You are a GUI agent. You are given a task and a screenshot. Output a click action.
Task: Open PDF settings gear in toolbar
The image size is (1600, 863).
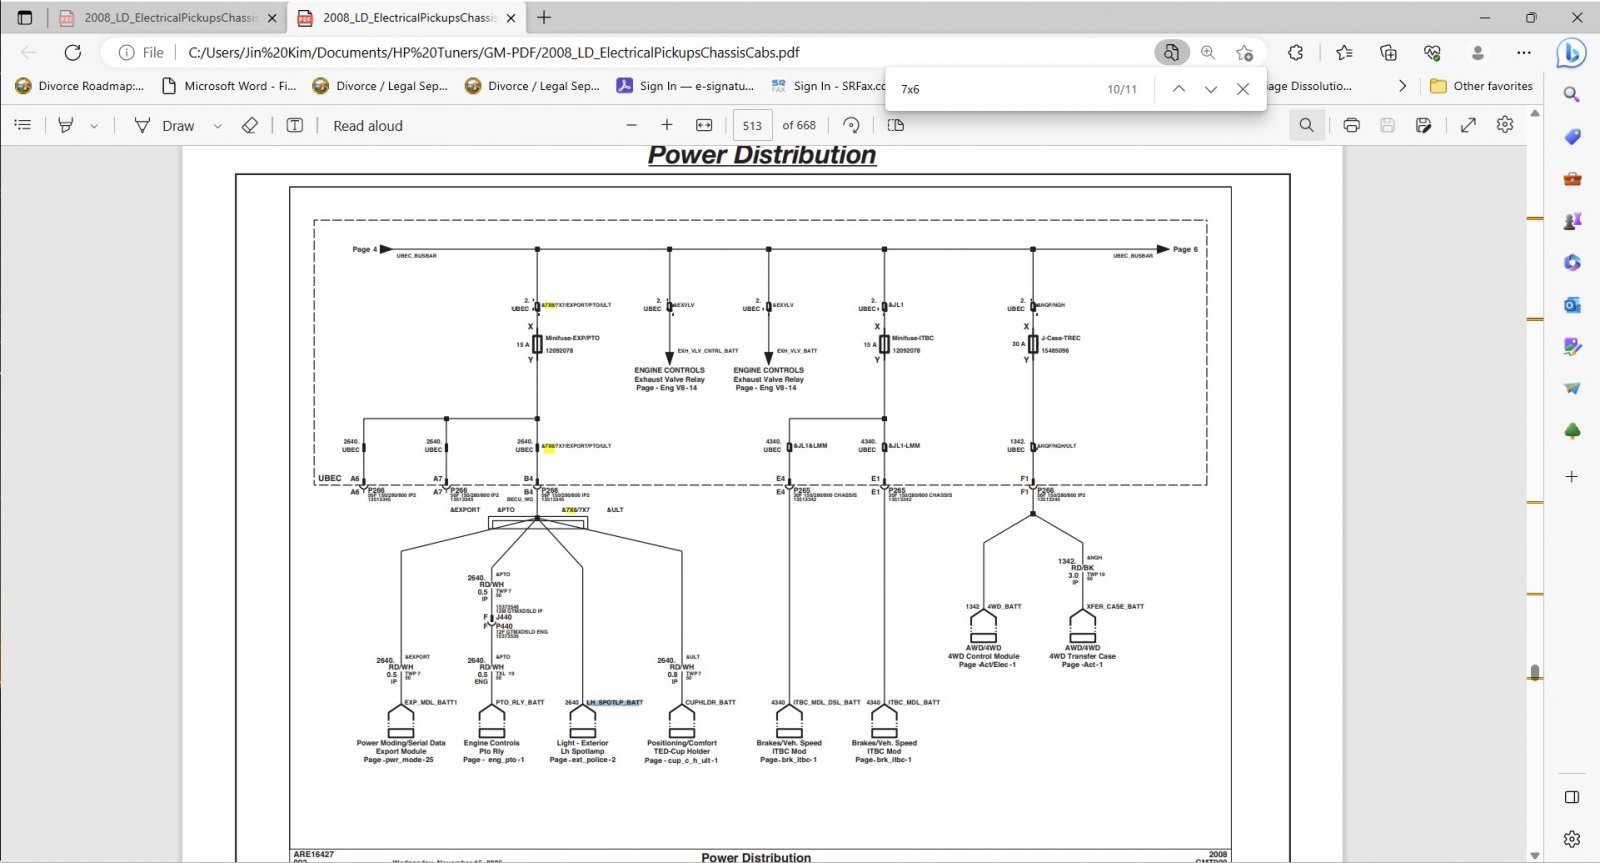pyautogui.click(x=1505, y=125)
